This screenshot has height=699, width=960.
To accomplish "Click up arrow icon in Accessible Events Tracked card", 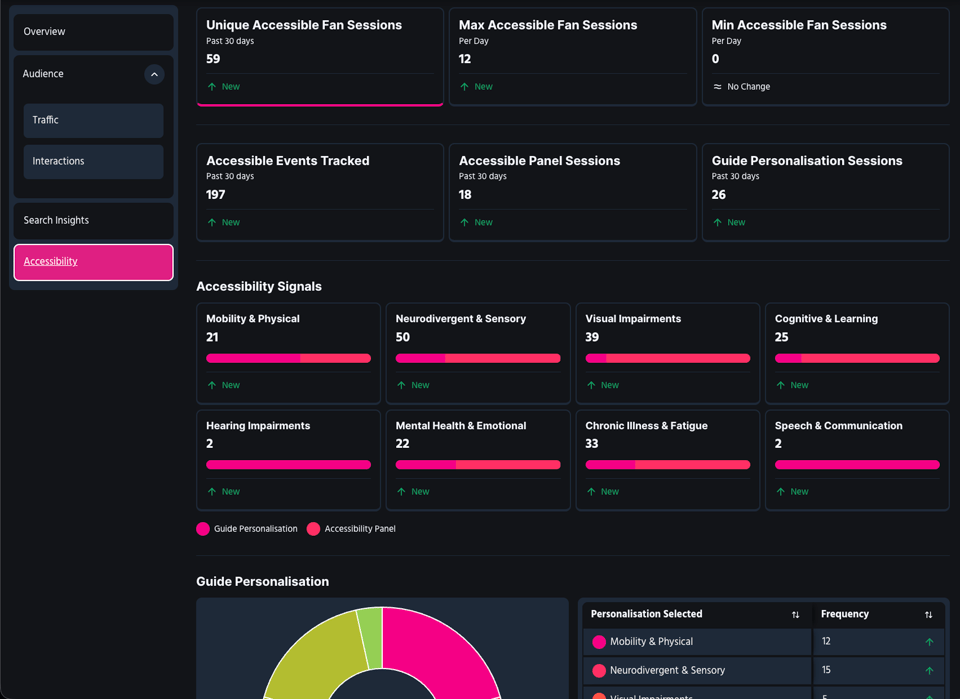I will tap(212, 222).
